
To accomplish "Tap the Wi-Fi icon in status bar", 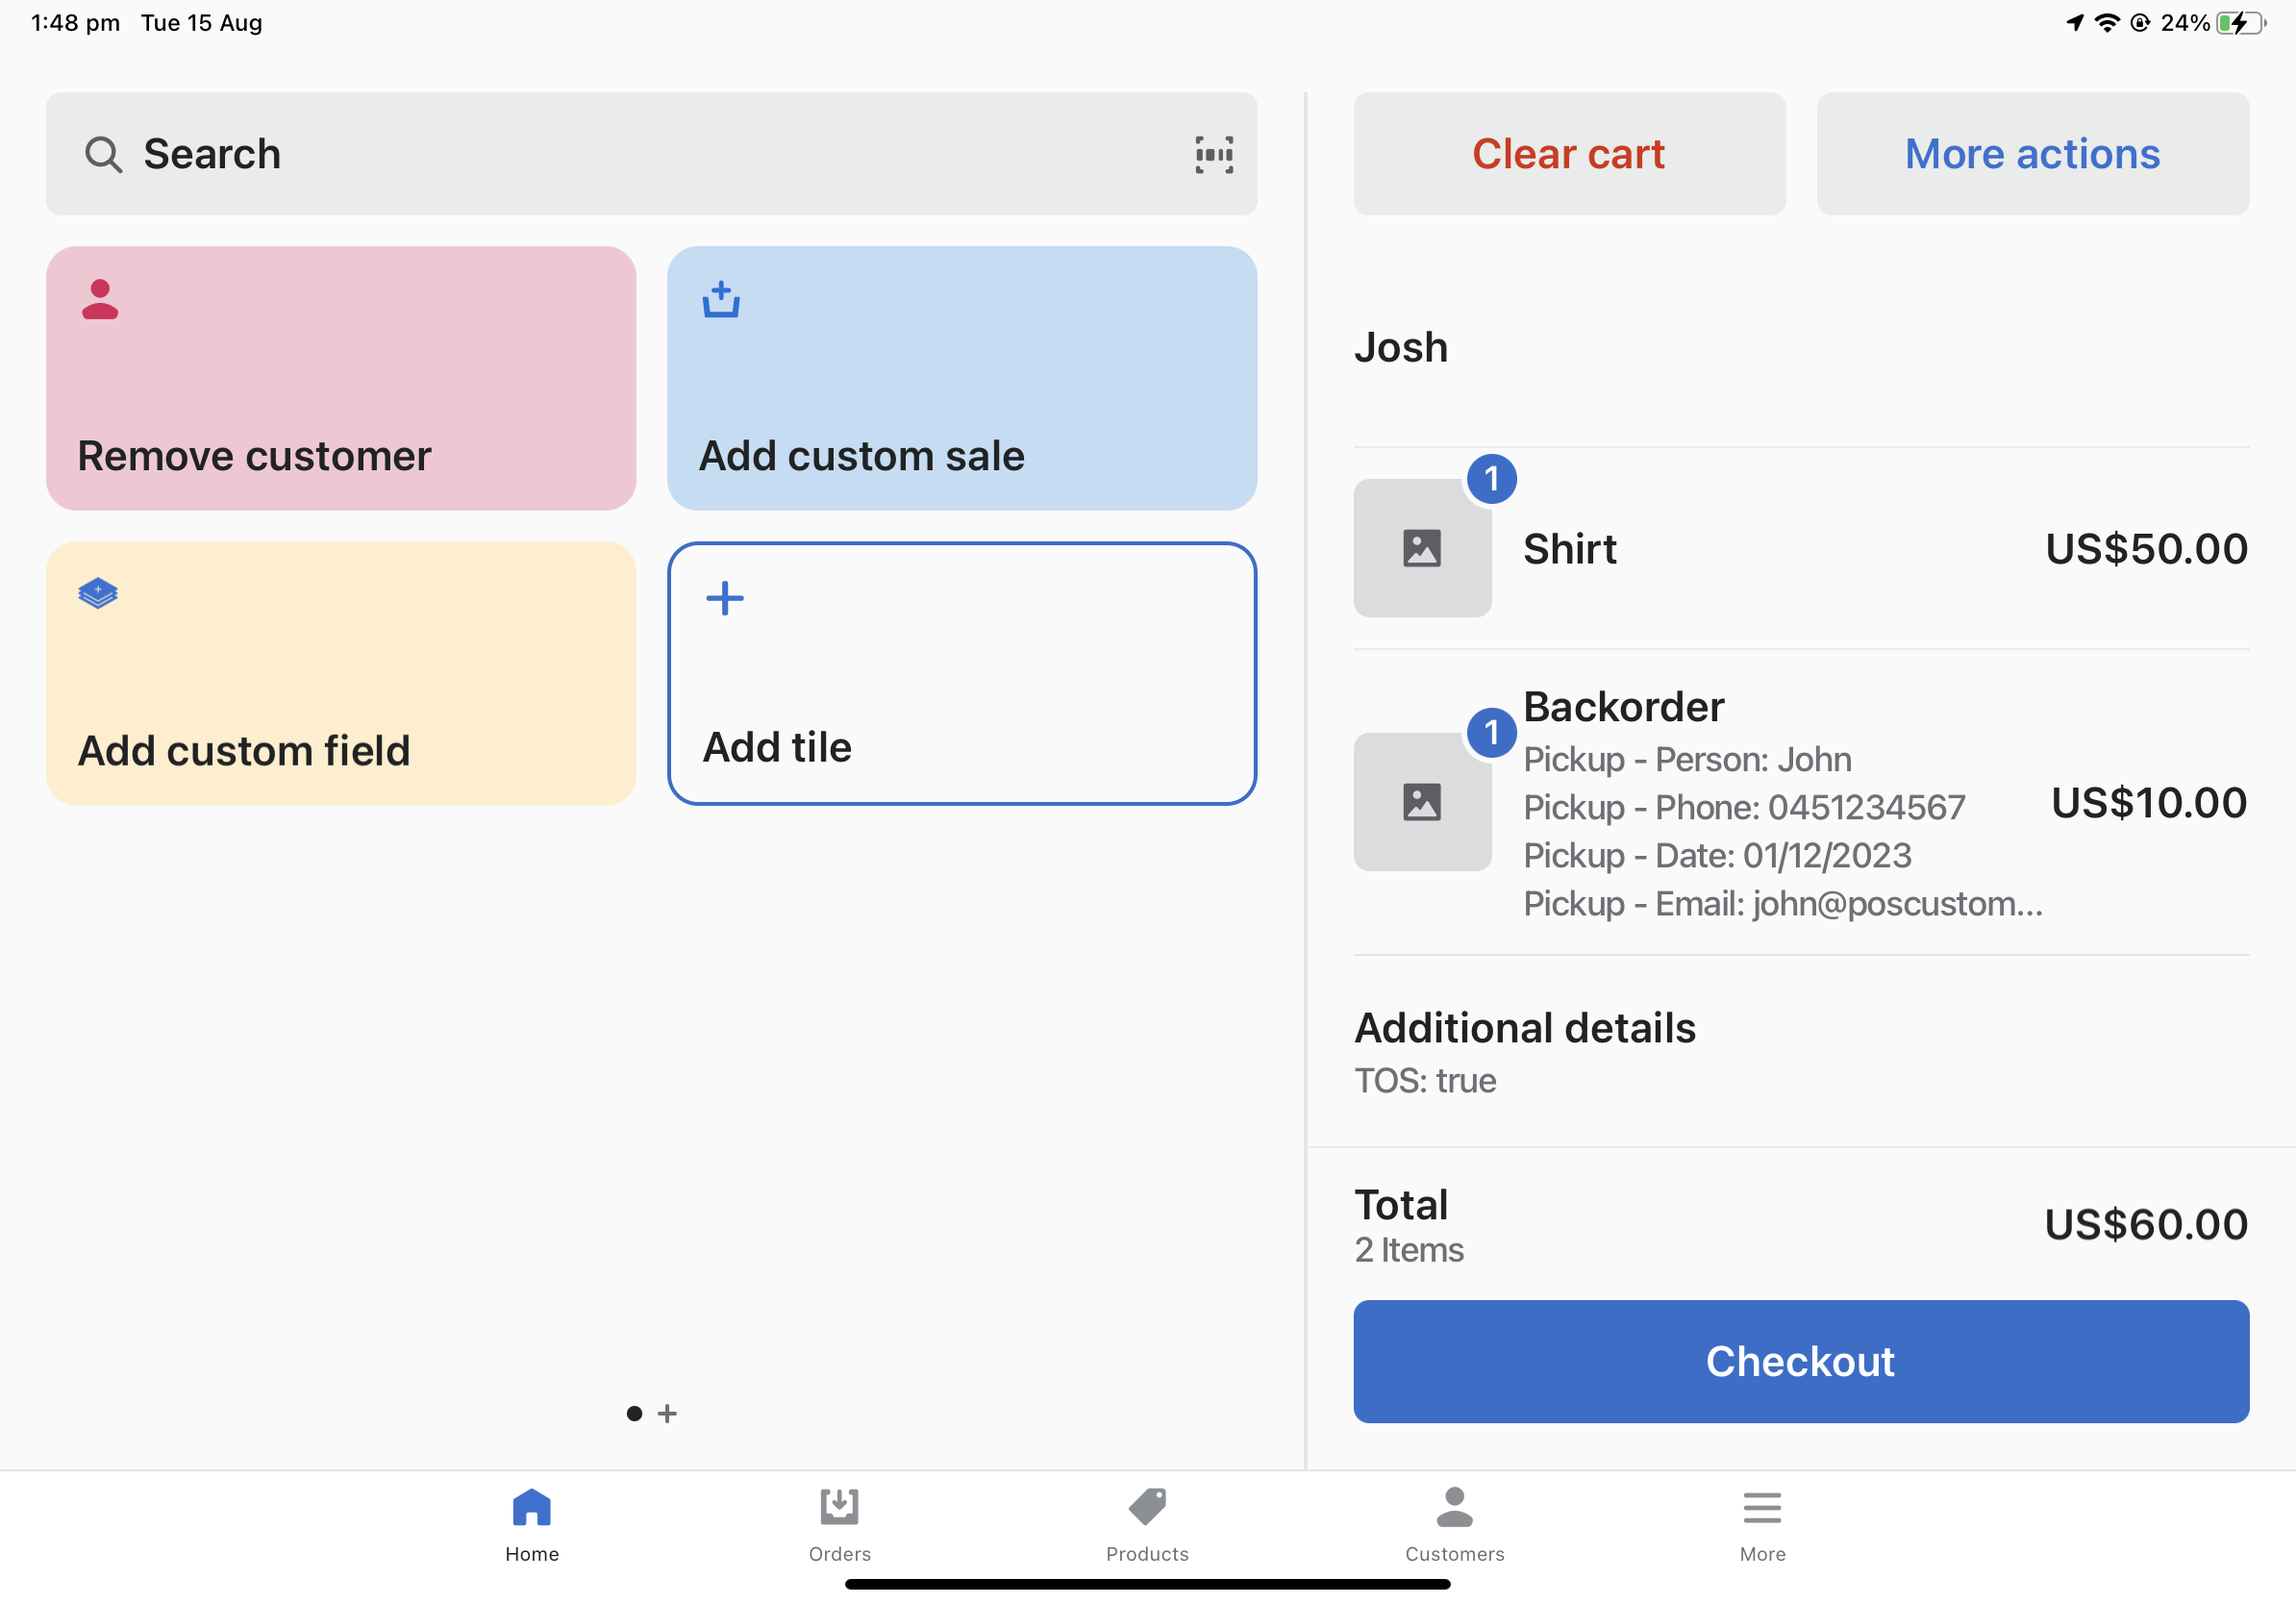I will click(x=2107, y=22).
